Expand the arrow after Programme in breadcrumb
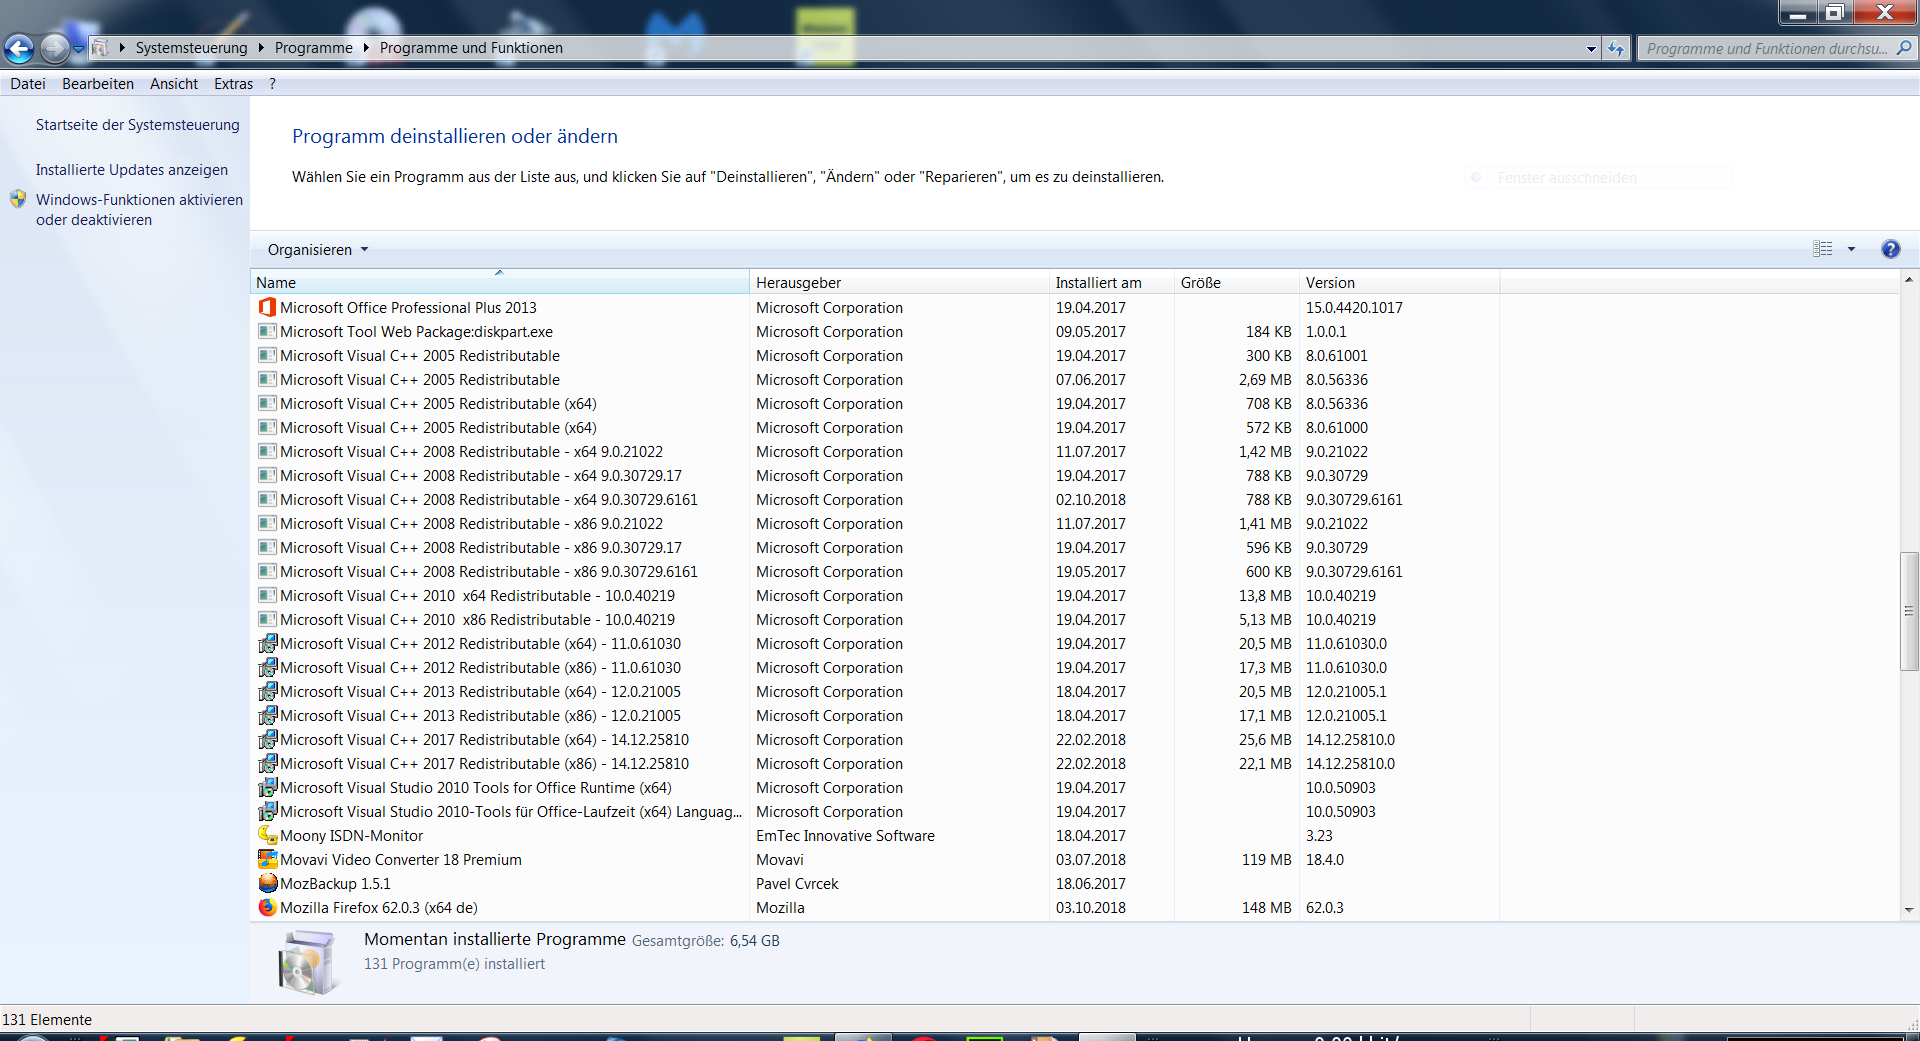Image resolution: width=1920 pixels, height=1041 pixels. point(366,47)
